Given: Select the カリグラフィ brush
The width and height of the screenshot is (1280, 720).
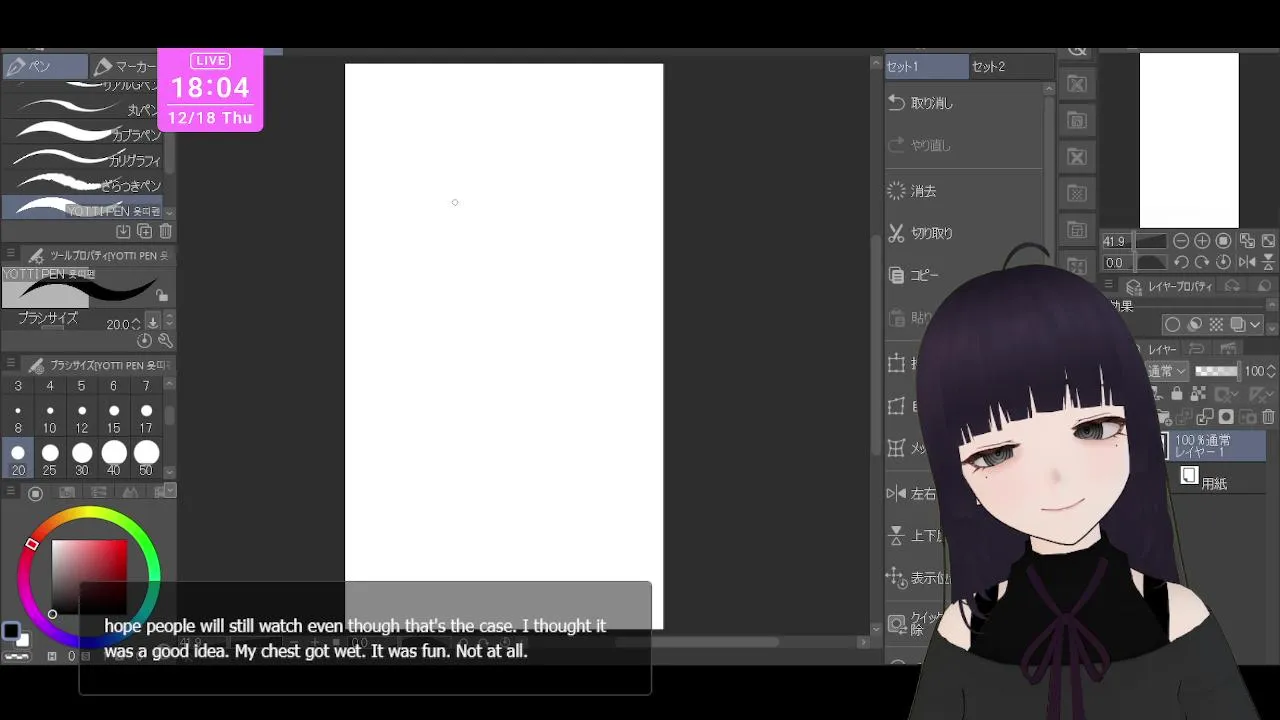Looking at the screenshot, I should [x=82, y=159].
